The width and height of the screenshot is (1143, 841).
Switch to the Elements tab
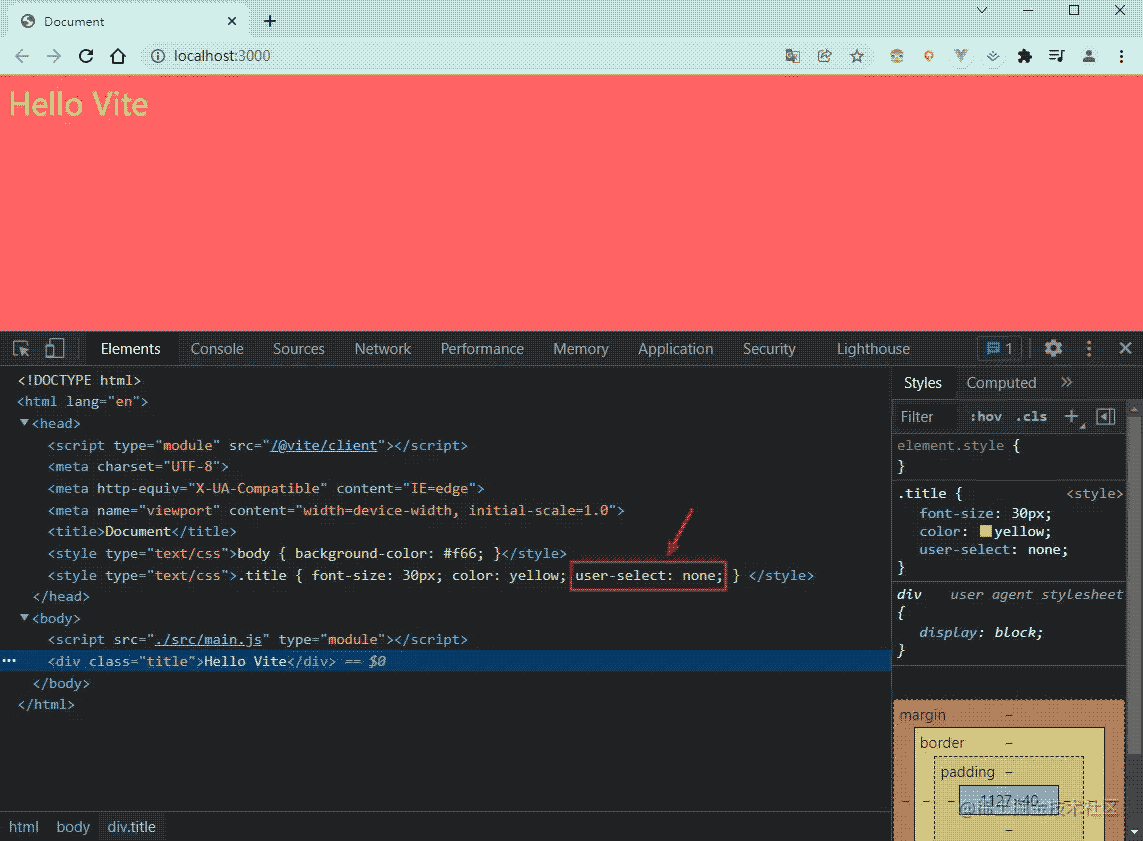click(130, 349)
